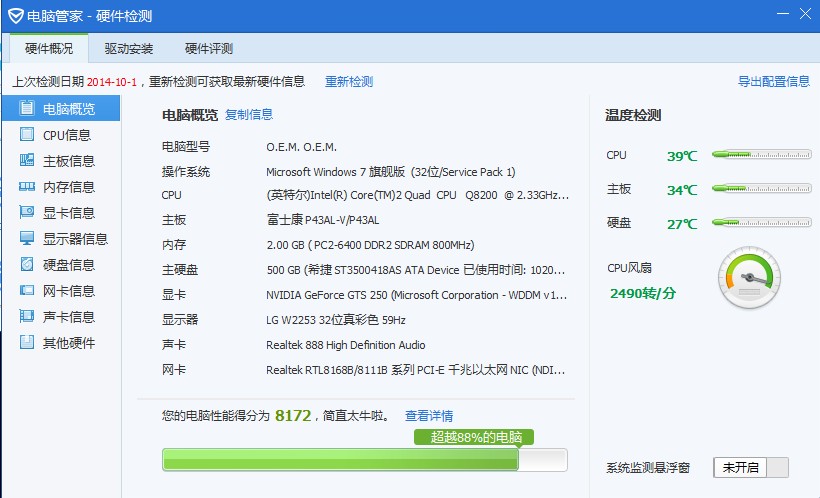820x498 pixels.
Task: Click the Intel Core 2 Quad Q8200 value
Action: coord(417,195)
